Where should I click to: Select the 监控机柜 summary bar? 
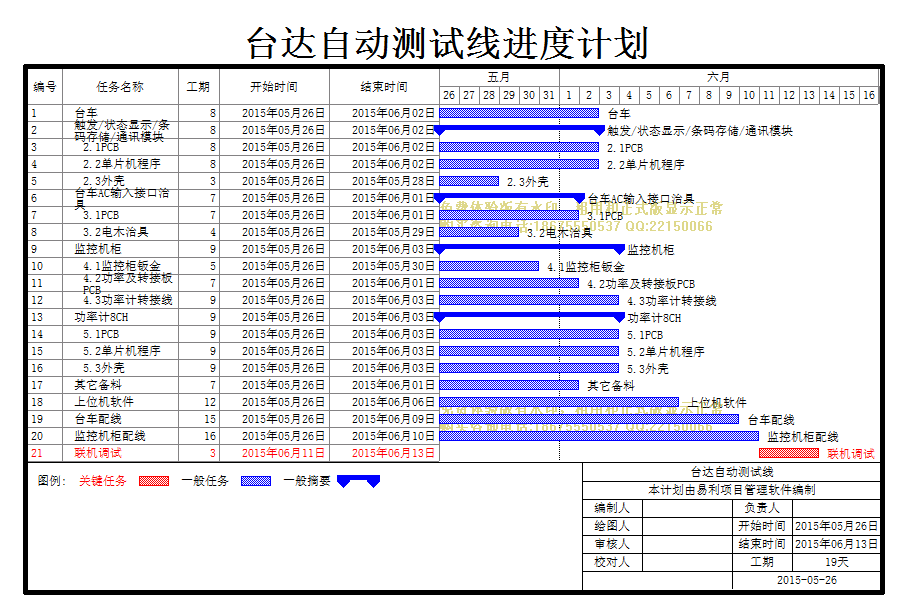click(x=529, y=249)
